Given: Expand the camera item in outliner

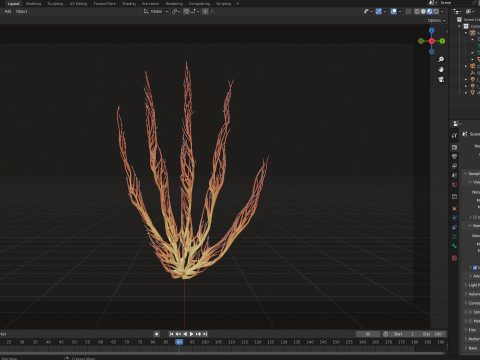Looking at the screenshot, I should click(466, 66).
